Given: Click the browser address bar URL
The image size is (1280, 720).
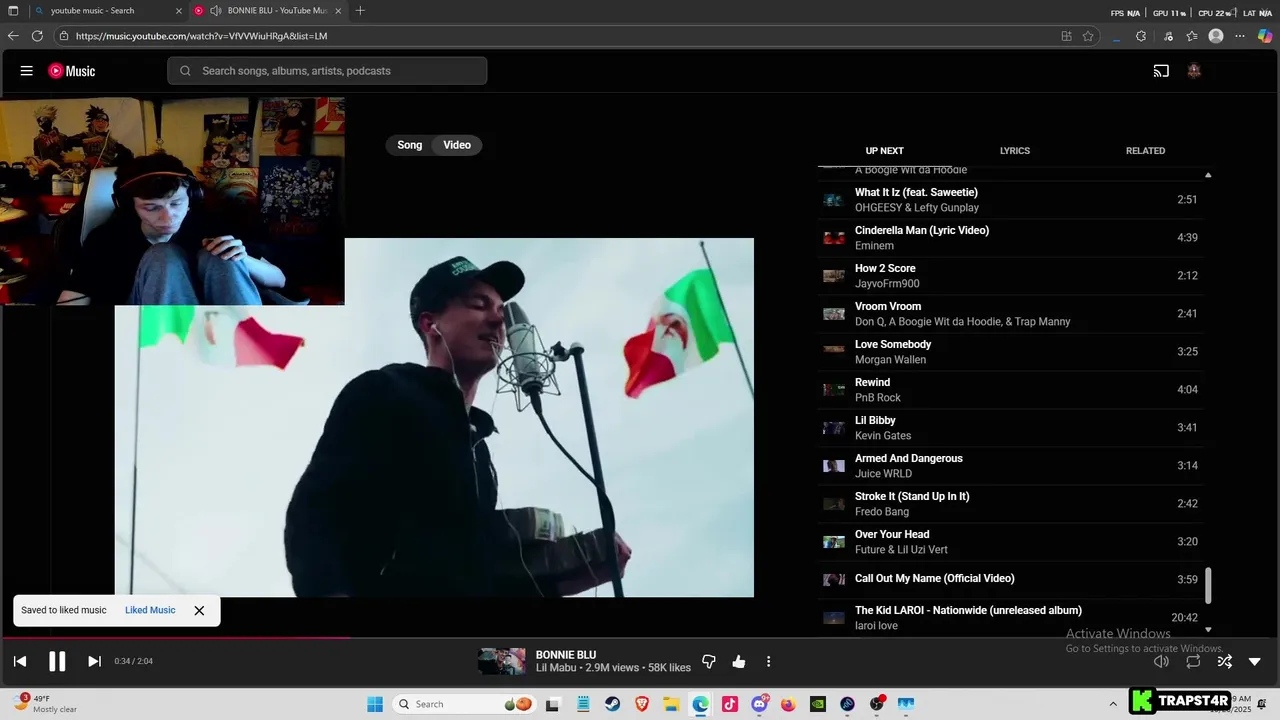Looking at the screenshot, I should coord(201,36).
